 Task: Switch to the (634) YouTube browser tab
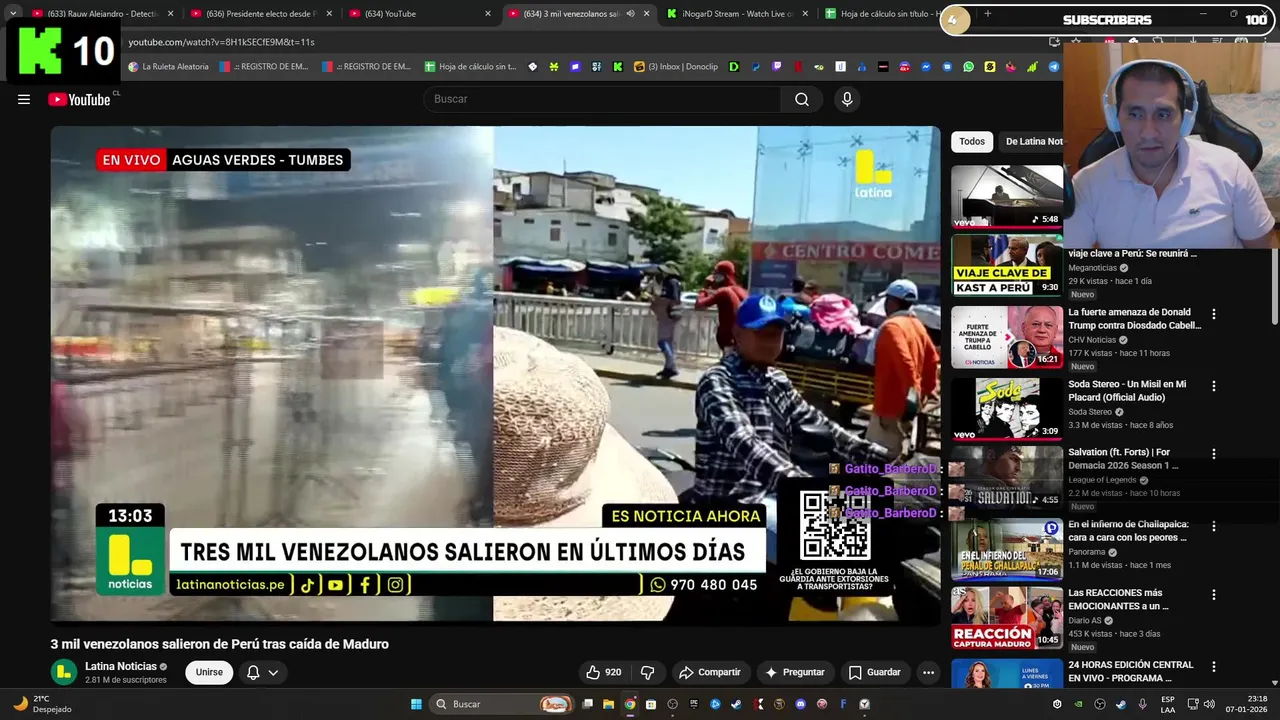pos(420,14)
